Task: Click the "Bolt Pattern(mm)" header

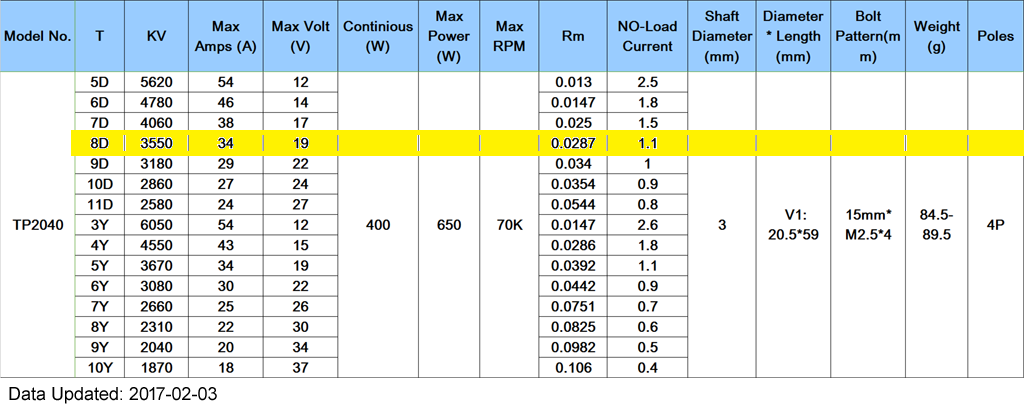Action: 868,37
